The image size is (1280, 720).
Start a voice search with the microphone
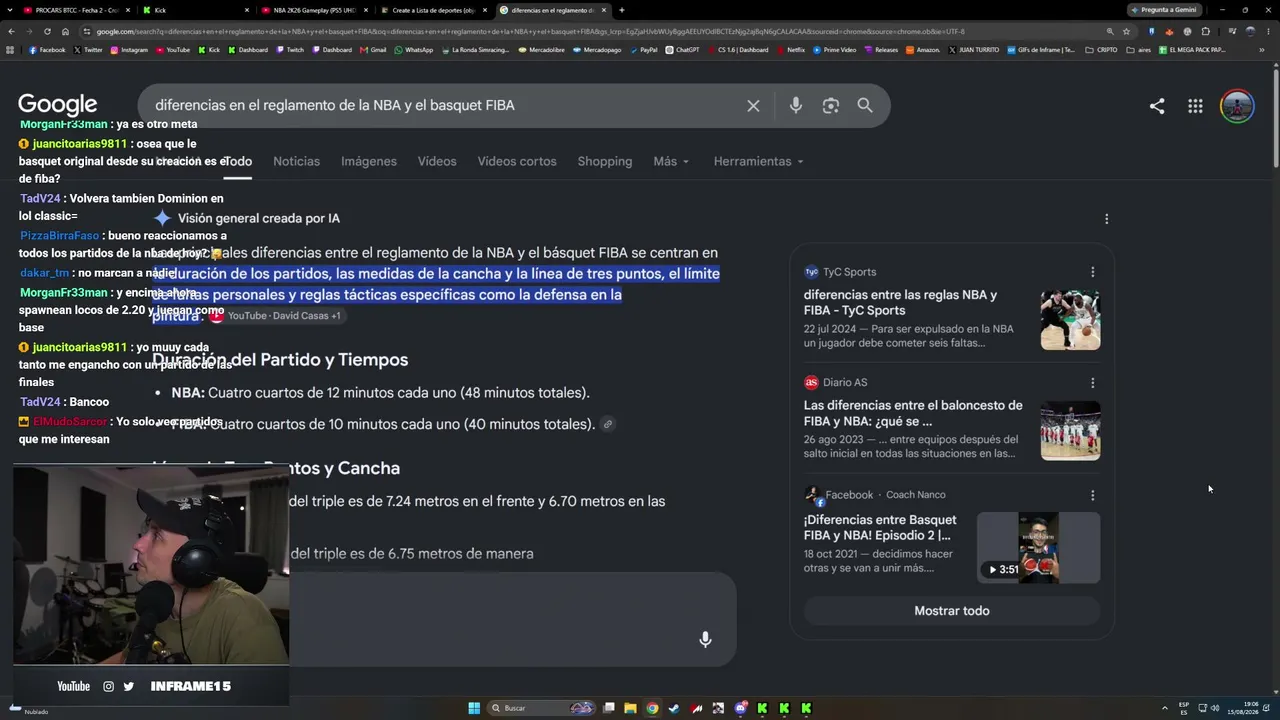click(x=796, y=105)
